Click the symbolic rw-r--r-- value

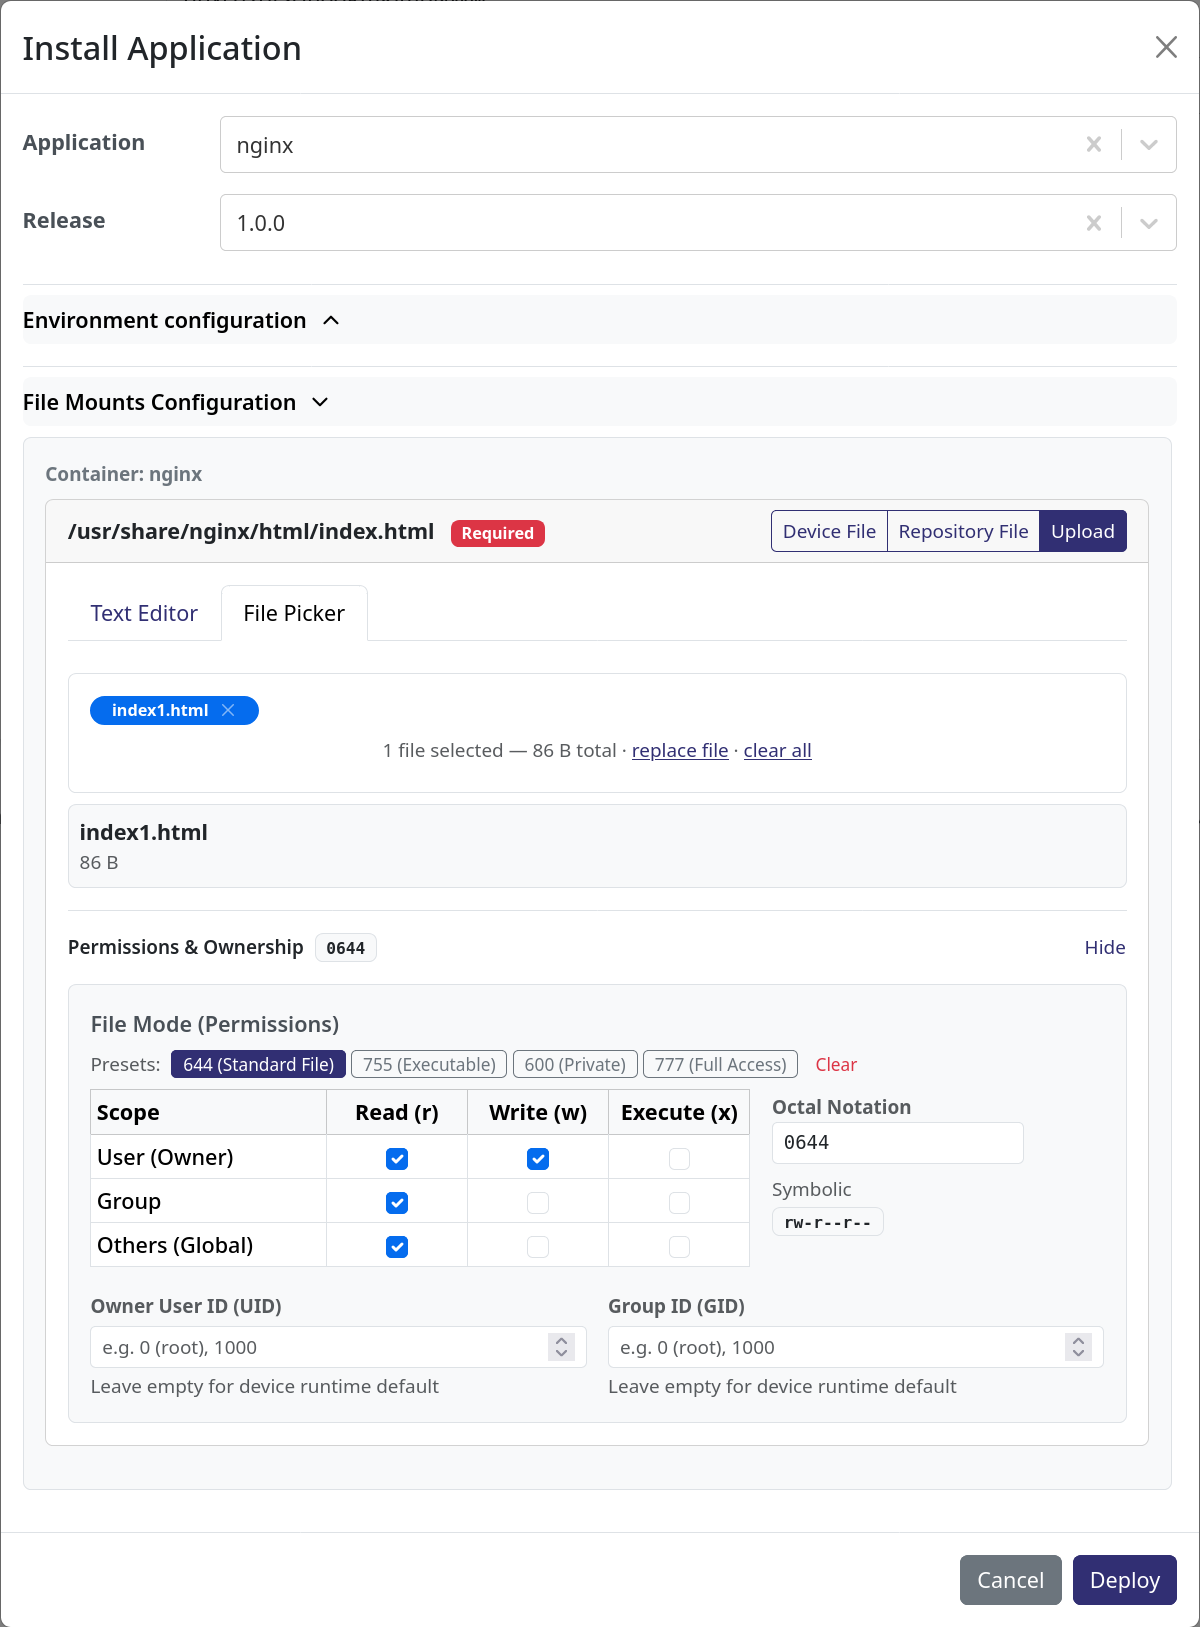[x=828, y=1222]
